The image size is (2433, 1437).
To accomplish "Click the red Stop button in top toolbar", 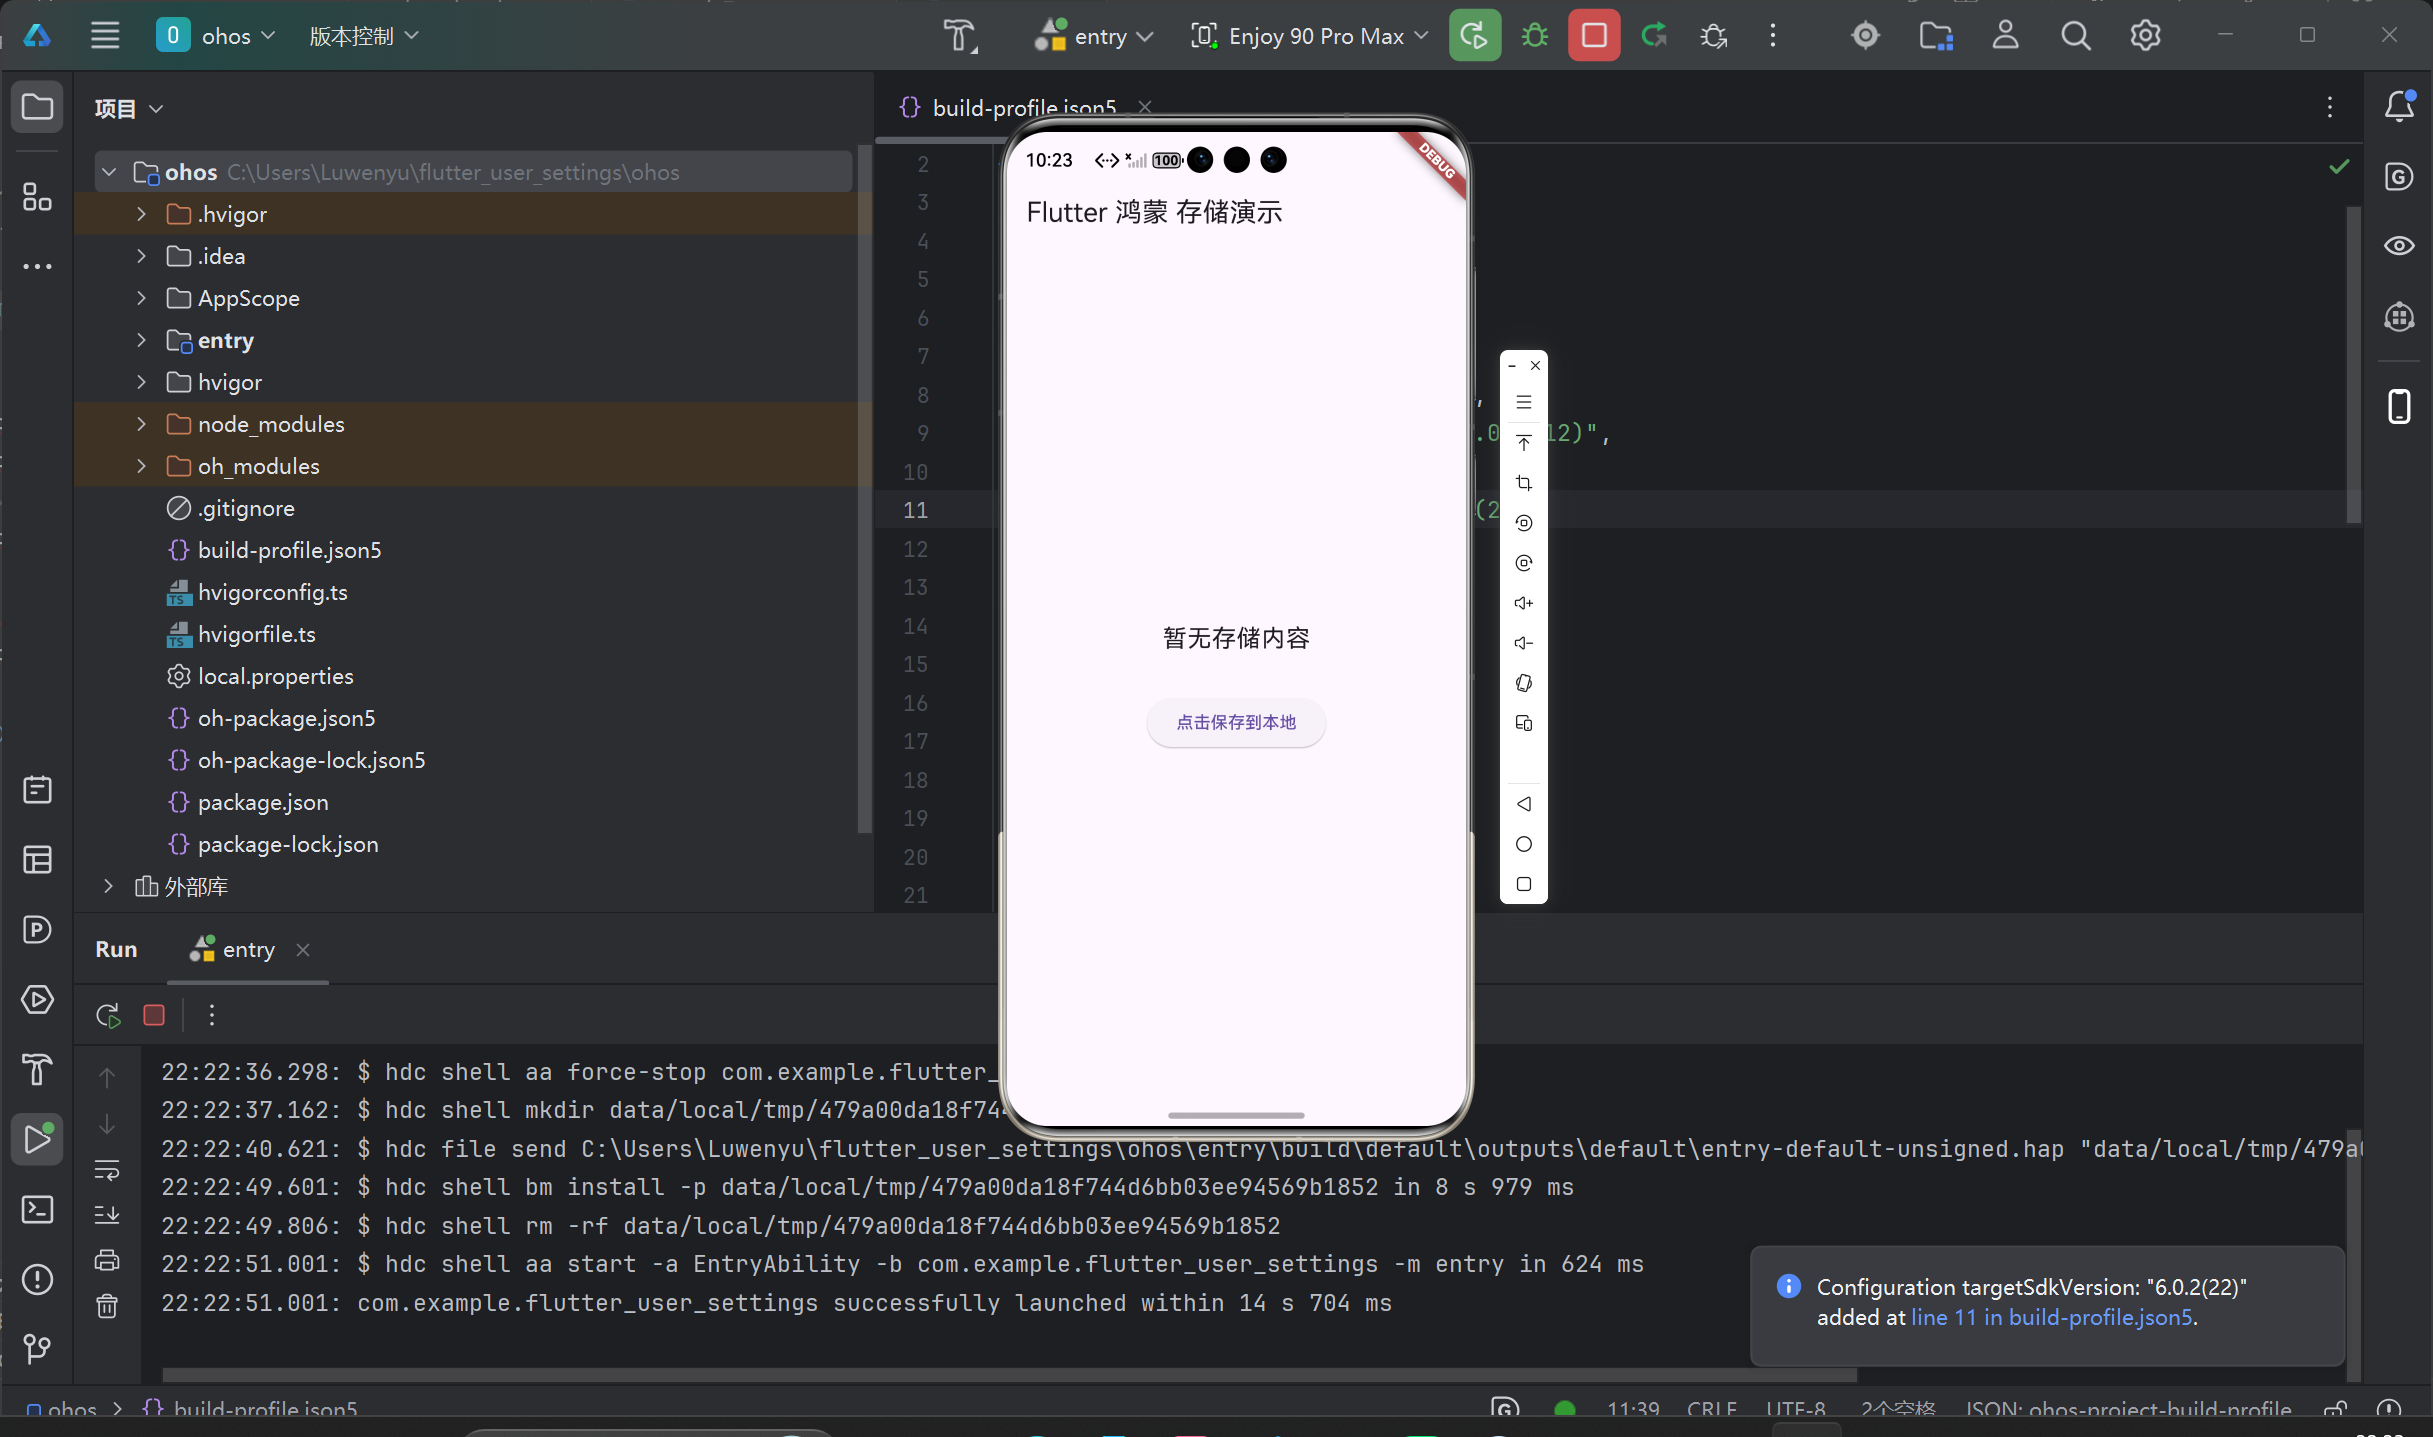I will pos(1593,36).
